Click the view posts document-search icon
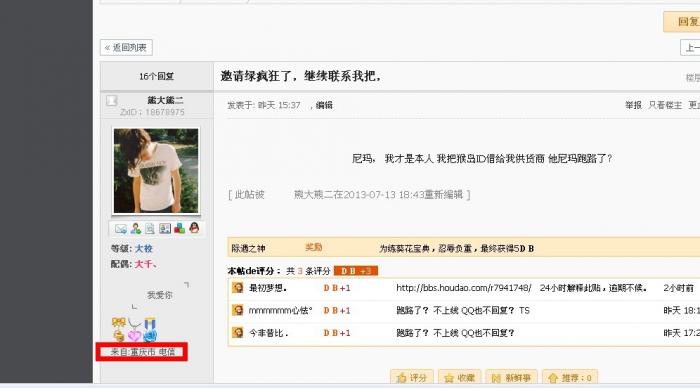This screenshot has width=700, height=388. click(150, 229)
